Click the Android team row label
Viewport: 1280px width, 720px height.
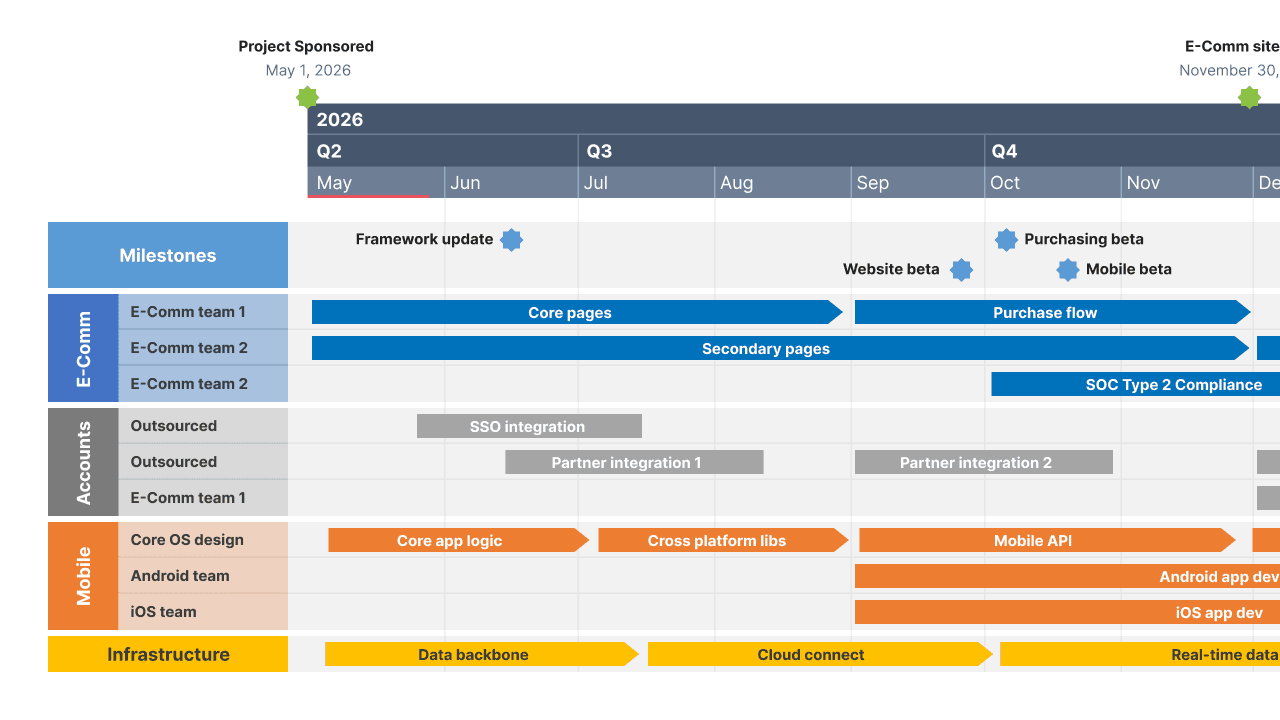pos(203,576)
